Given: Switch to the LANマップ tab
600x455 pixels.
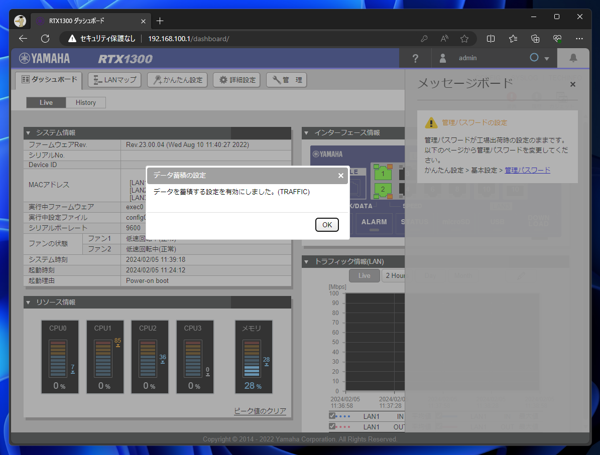Looking at the screenshot, I should coord(113,80).
